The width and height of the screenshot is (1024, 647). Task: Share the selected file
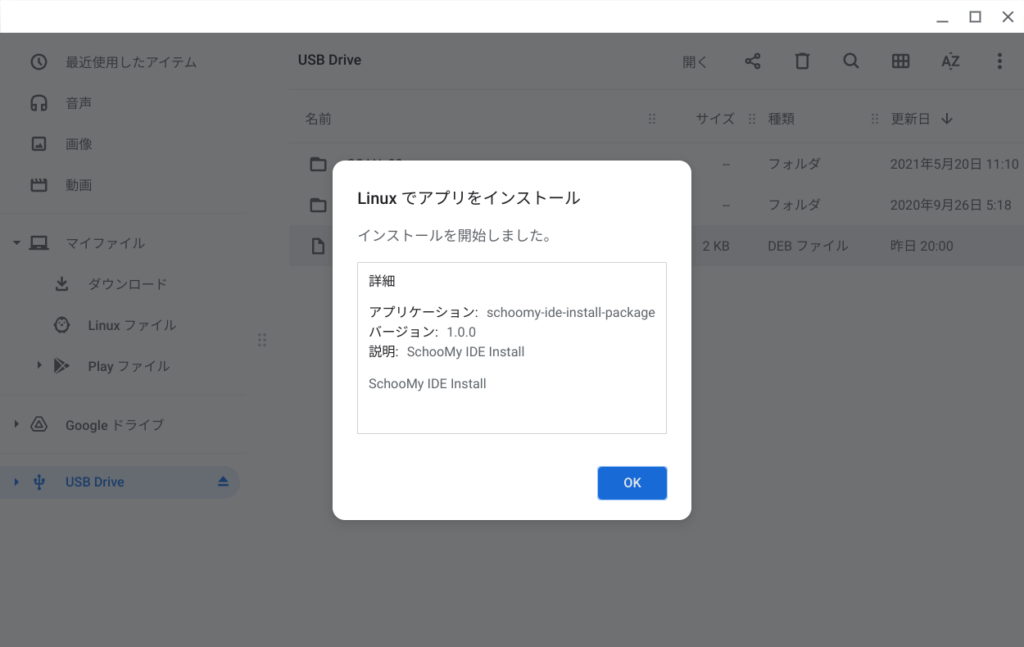point(752,61)
